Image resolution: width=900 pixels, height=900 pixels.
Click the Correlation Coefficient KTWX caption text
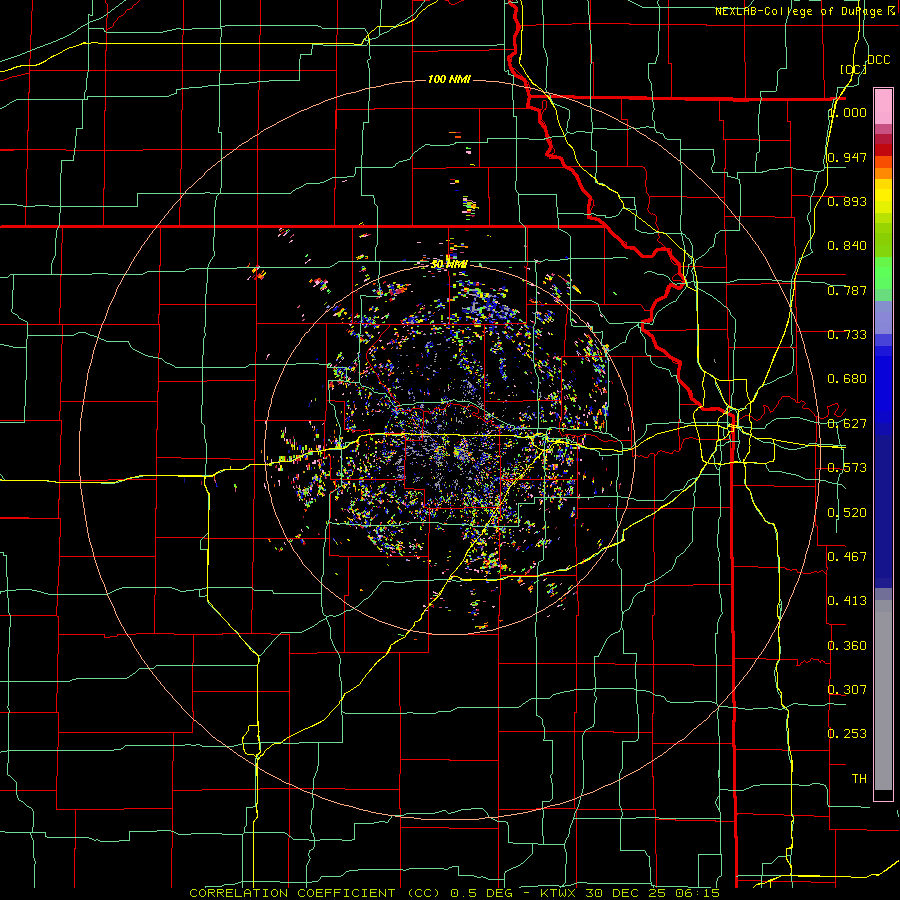[x=454, y=893]
